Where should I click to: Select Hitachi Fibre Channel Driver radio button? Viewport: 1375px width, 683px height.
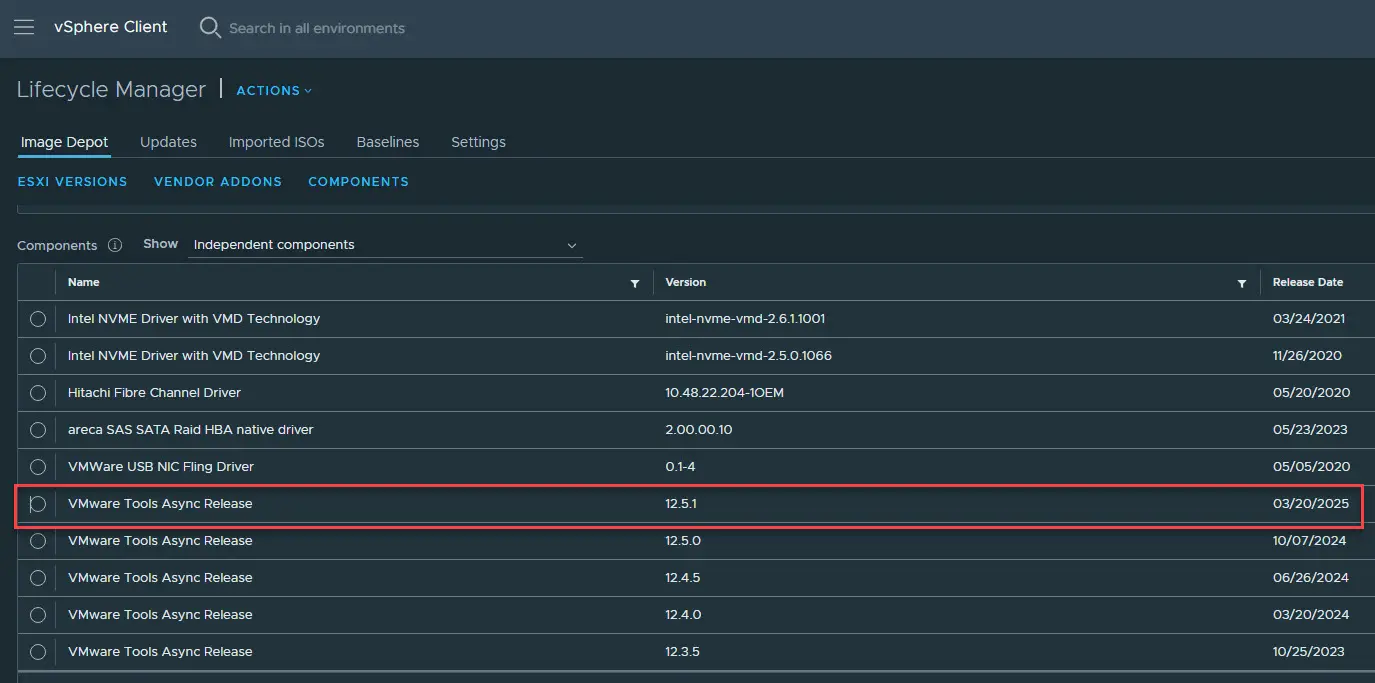point(38,393)
